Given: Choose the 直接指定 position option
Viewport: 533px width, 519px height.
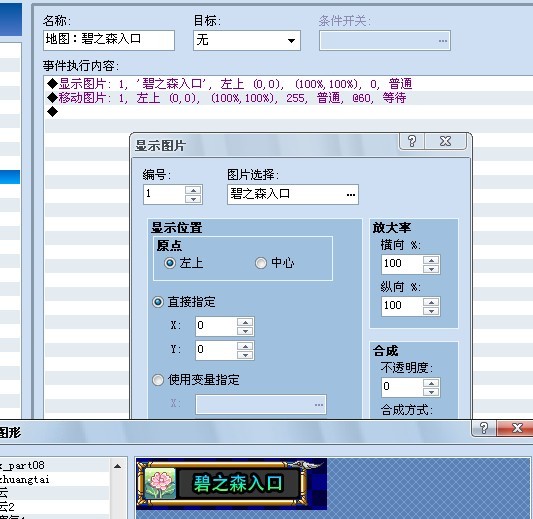Looking at the screenshot, I should coord(158,302).
